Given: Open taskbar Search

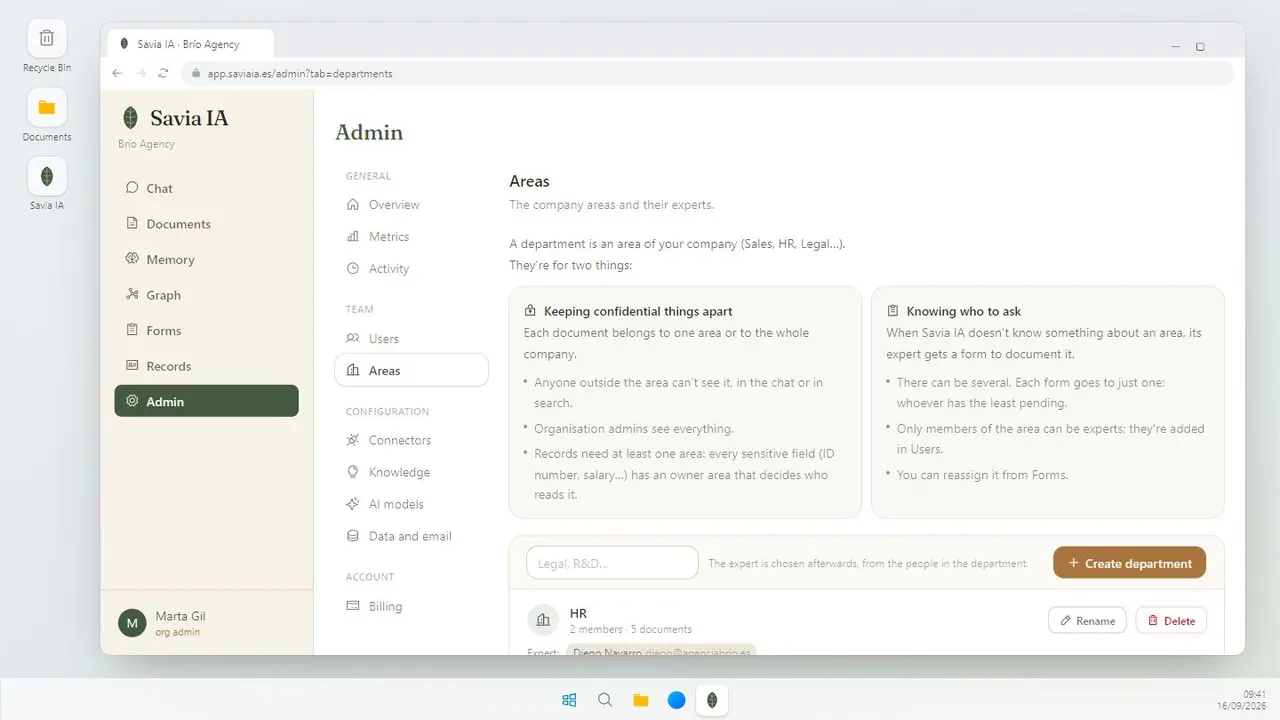Looking at the screenshot, I should tap(605, 700).
